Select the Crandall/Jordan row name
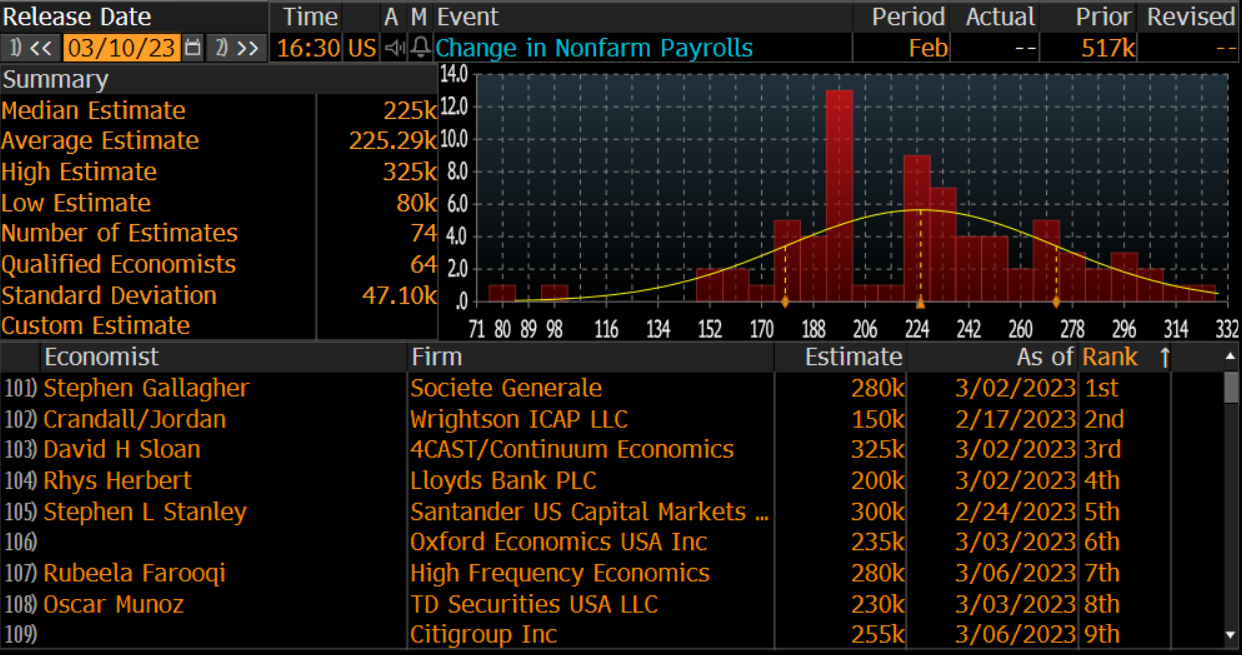 coord(135,419)
